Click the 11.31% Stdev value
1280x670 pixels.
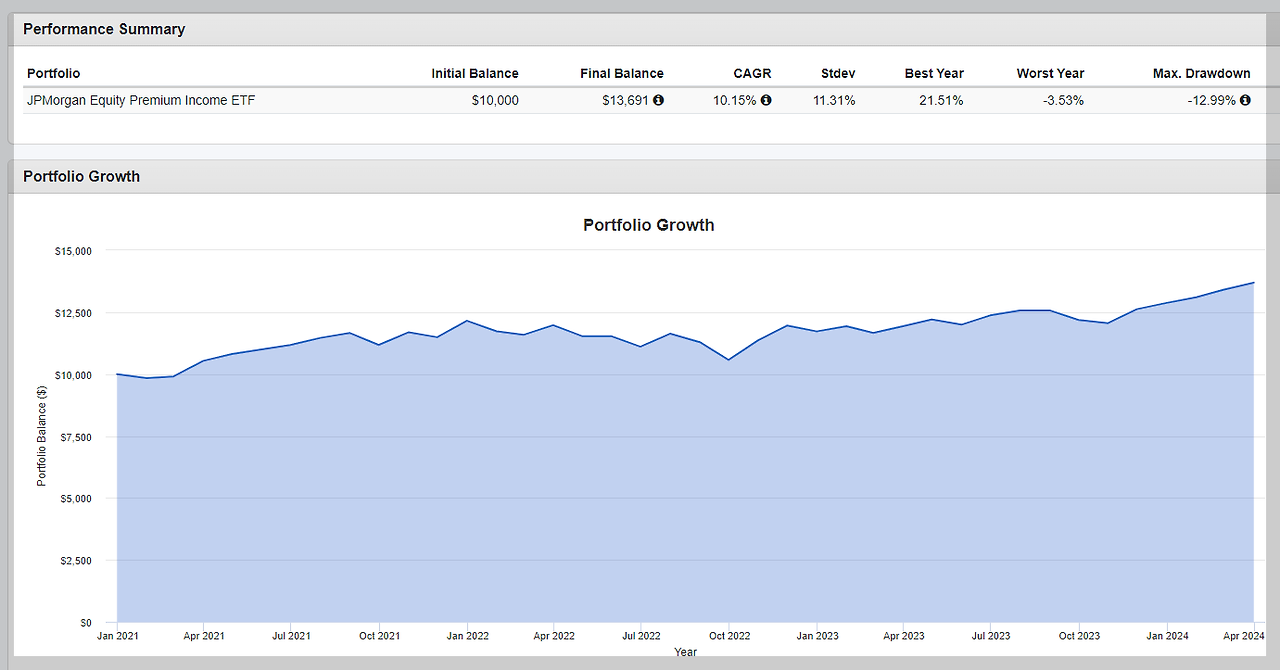coord(834,100)
